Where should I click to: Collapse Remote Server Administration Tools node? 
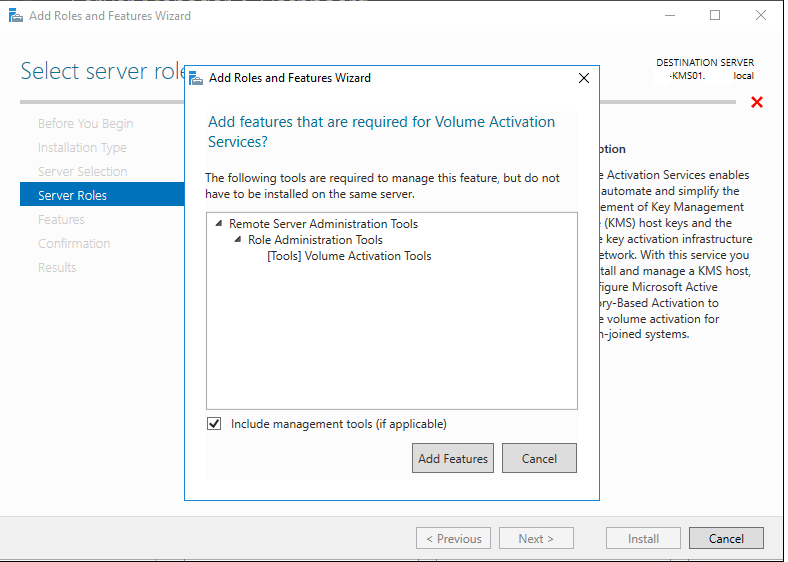coord(219,224)
